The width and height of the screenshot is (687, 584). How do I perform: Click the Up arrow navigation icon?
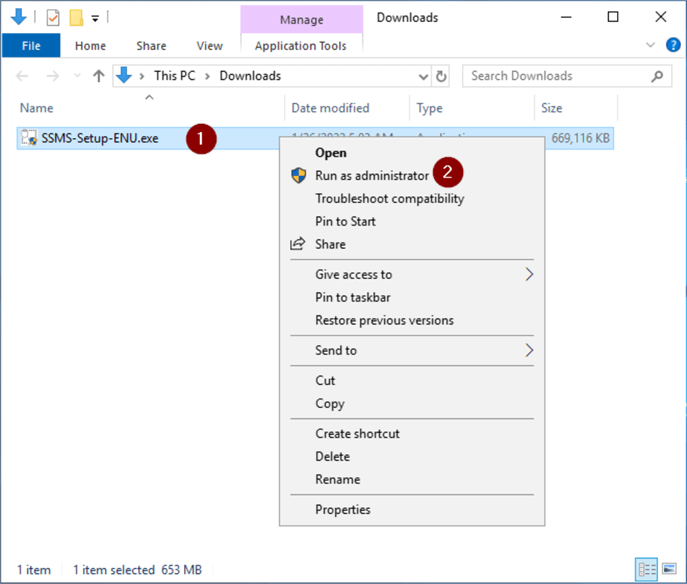98,76
